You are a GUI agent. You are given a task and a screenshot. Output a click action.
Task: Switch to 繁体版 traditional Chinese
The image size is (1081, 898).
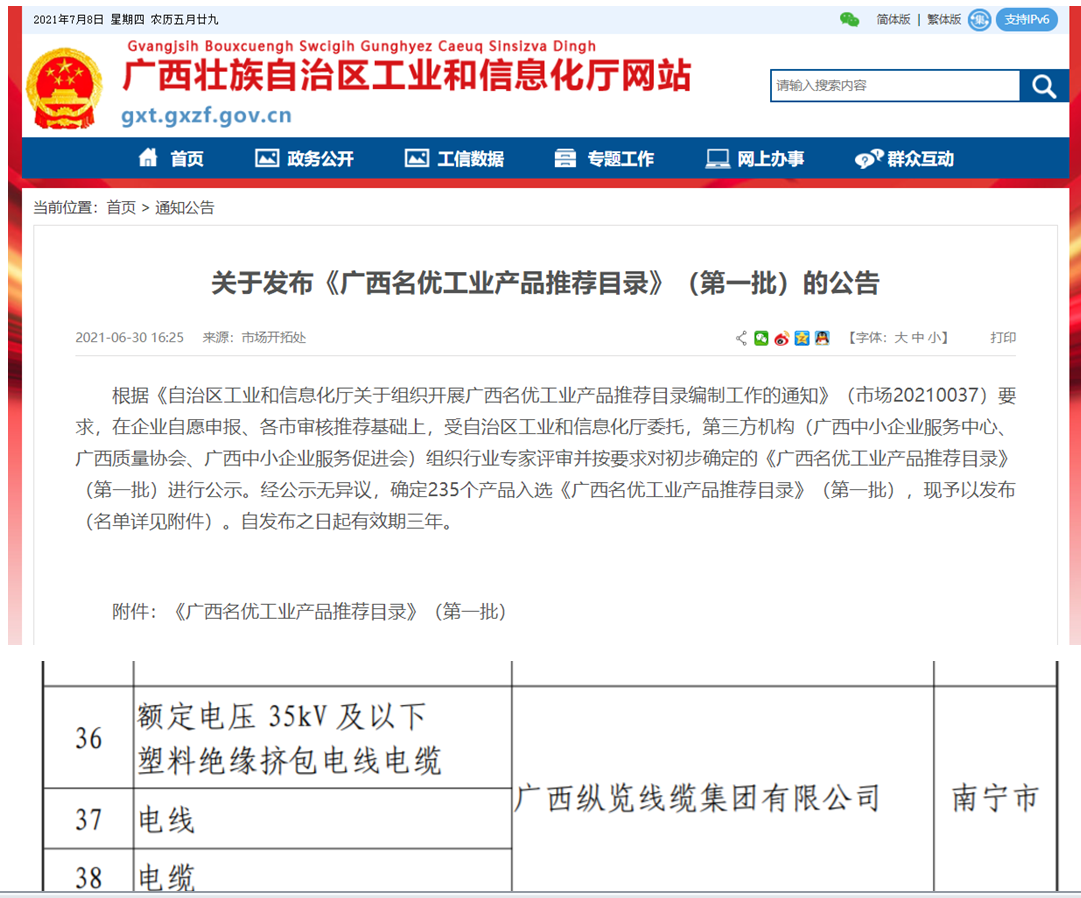944,19
